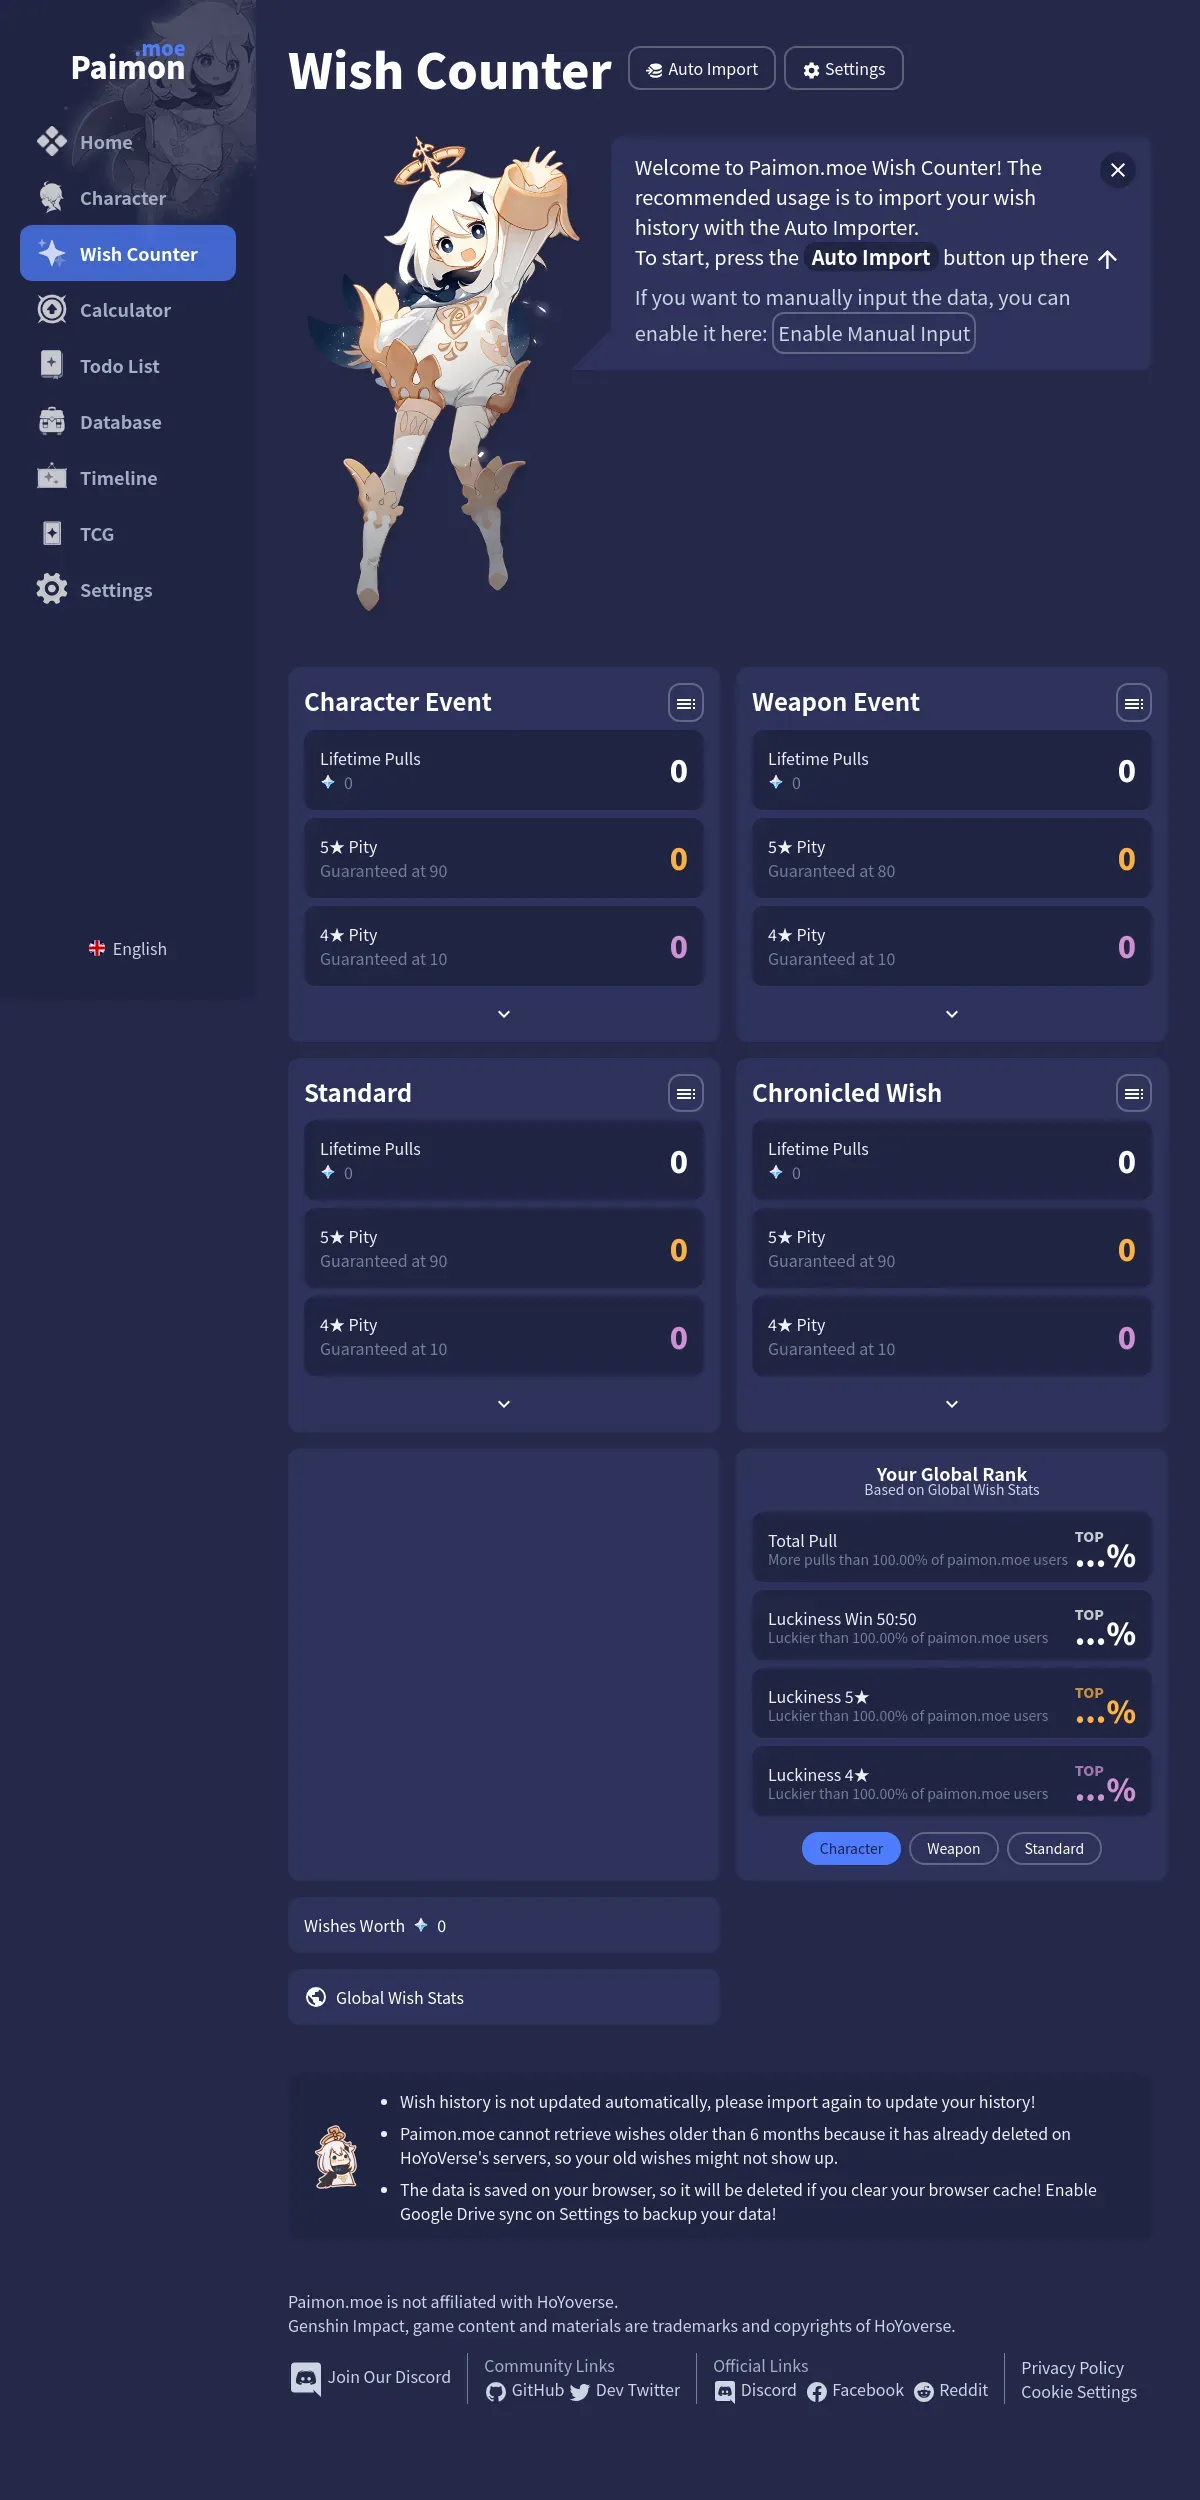Open the Standard banner list icon

pos(686,1093)
